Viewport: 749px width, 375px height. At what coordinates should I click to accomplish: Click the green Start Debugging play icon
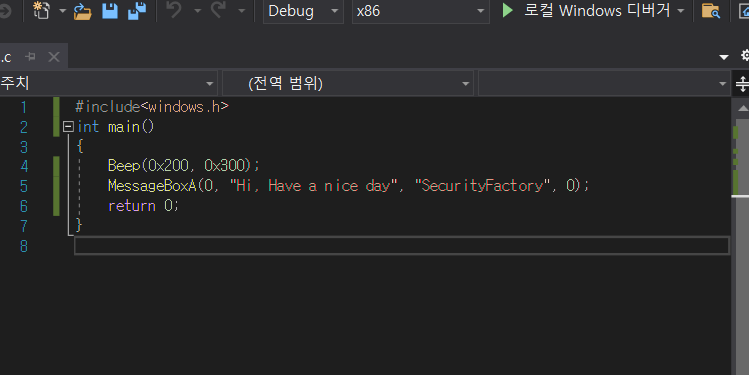click(507, 10)
